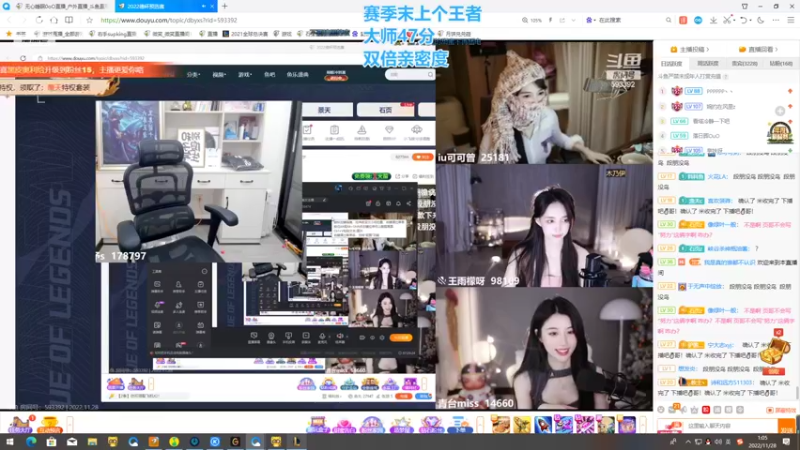Open '主播投稿' link above chat panel
The width and height of the screenshot is (800, 450).
tap(690, 49)
